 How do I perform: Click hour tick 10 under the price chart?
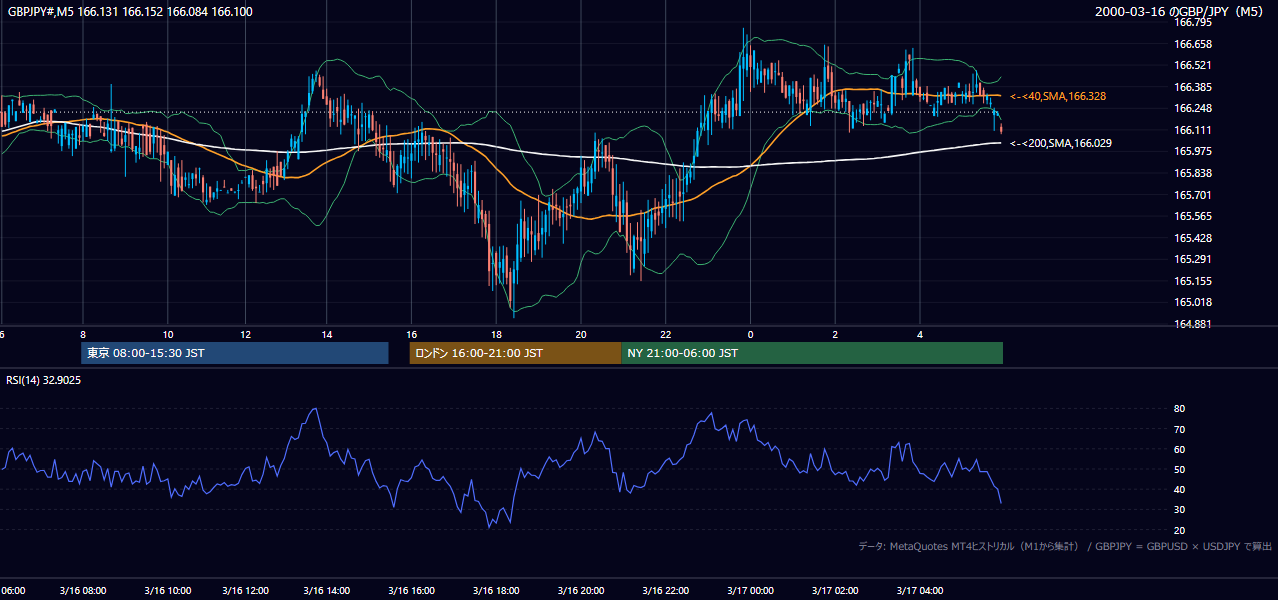pyautogui.click(x=168, y=334)
